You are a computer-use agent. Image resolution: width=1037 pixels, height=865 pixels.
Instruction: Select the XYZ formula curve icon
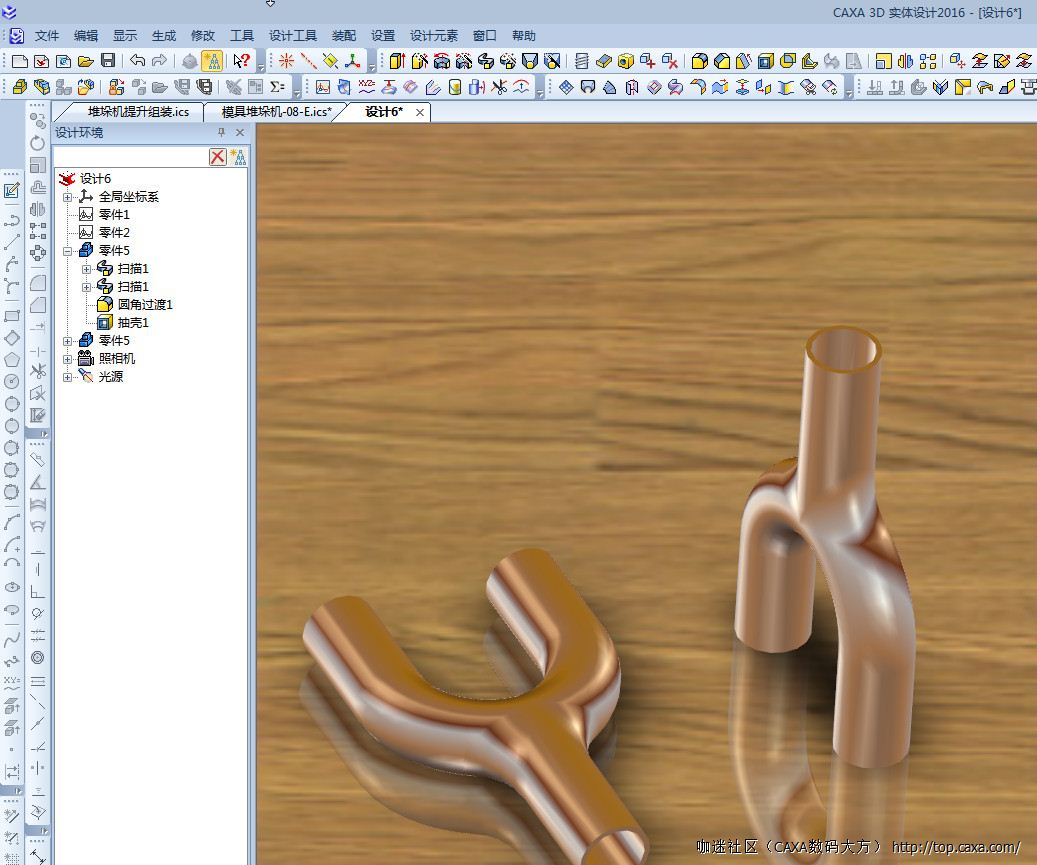366,87
